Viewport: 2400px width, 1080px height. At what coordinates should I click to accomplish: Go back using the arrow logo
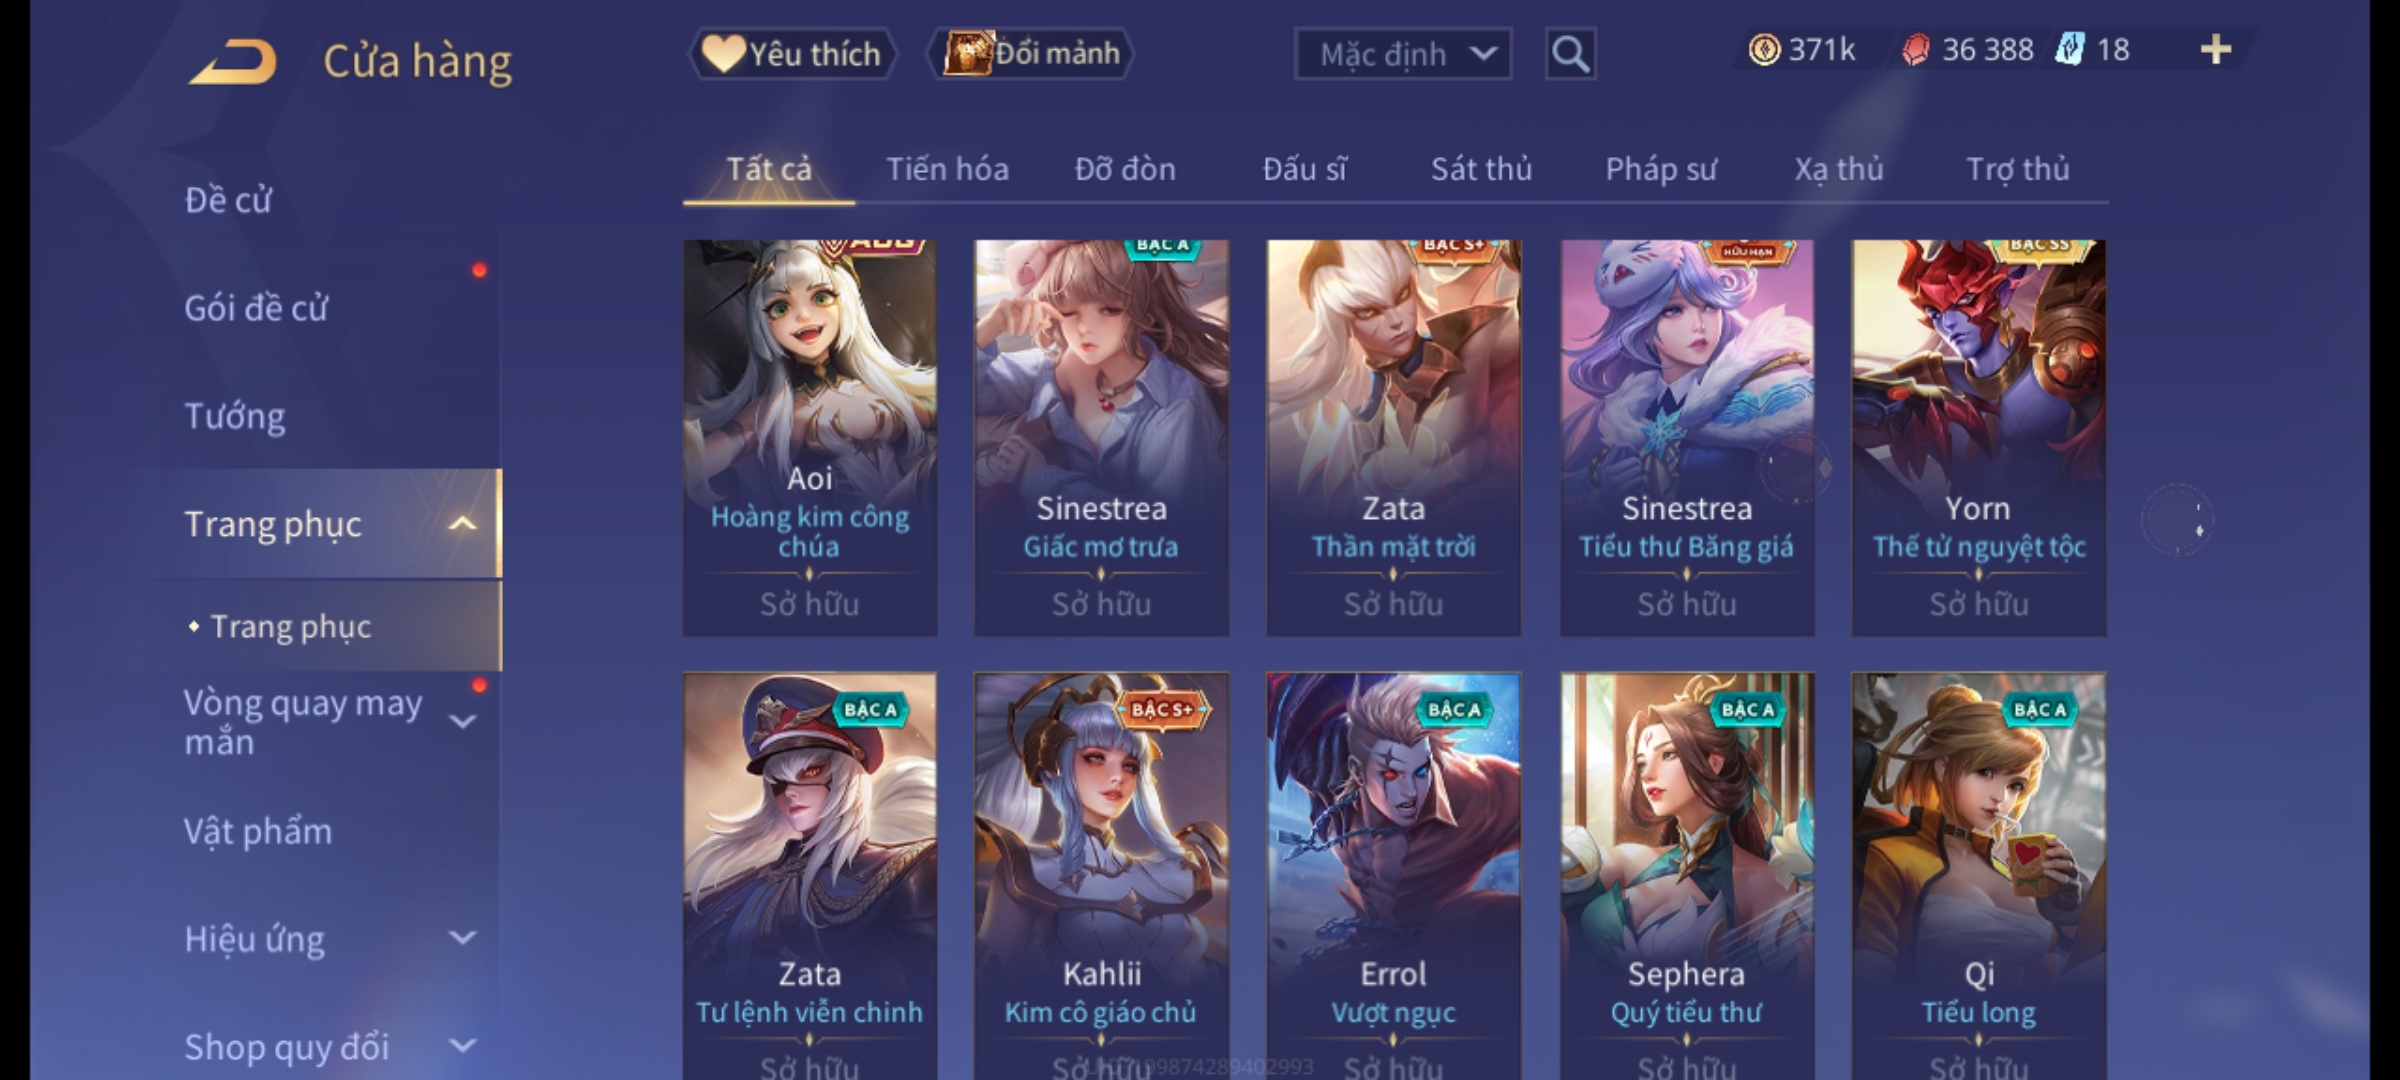click(x=232, y=62)
